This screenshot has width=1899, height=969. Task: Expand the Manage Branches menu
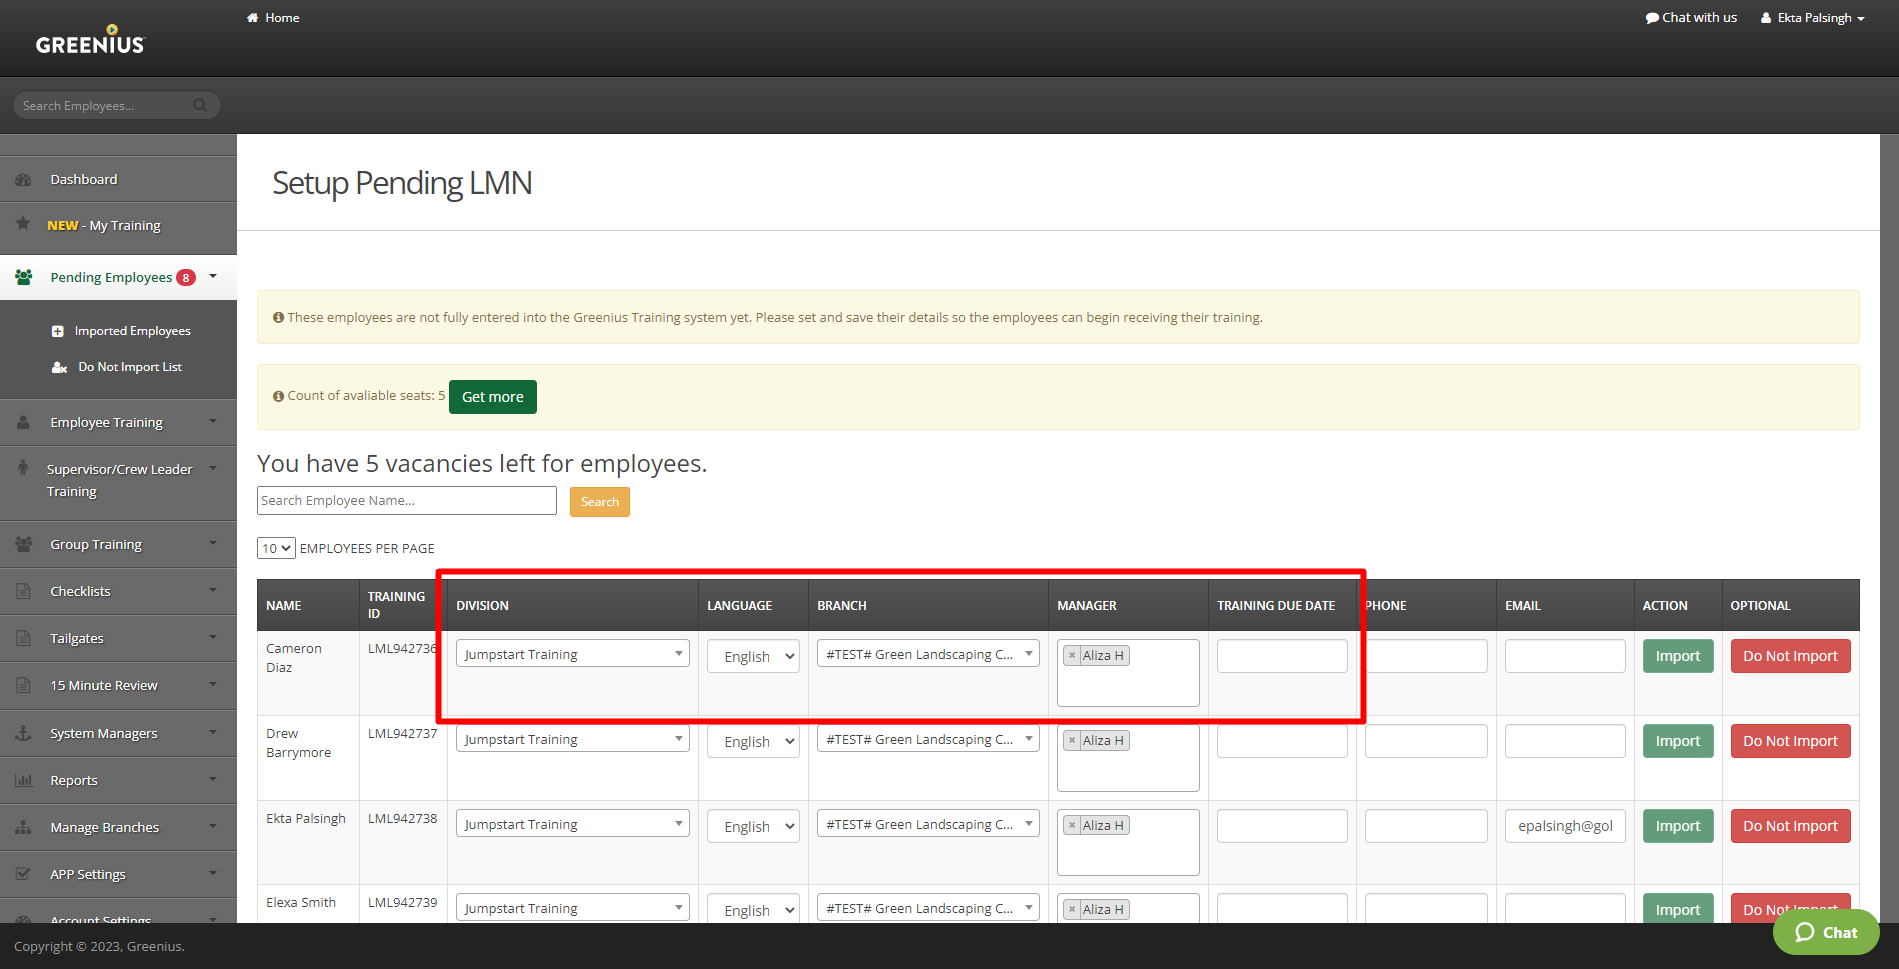click(x=118, y=827)
